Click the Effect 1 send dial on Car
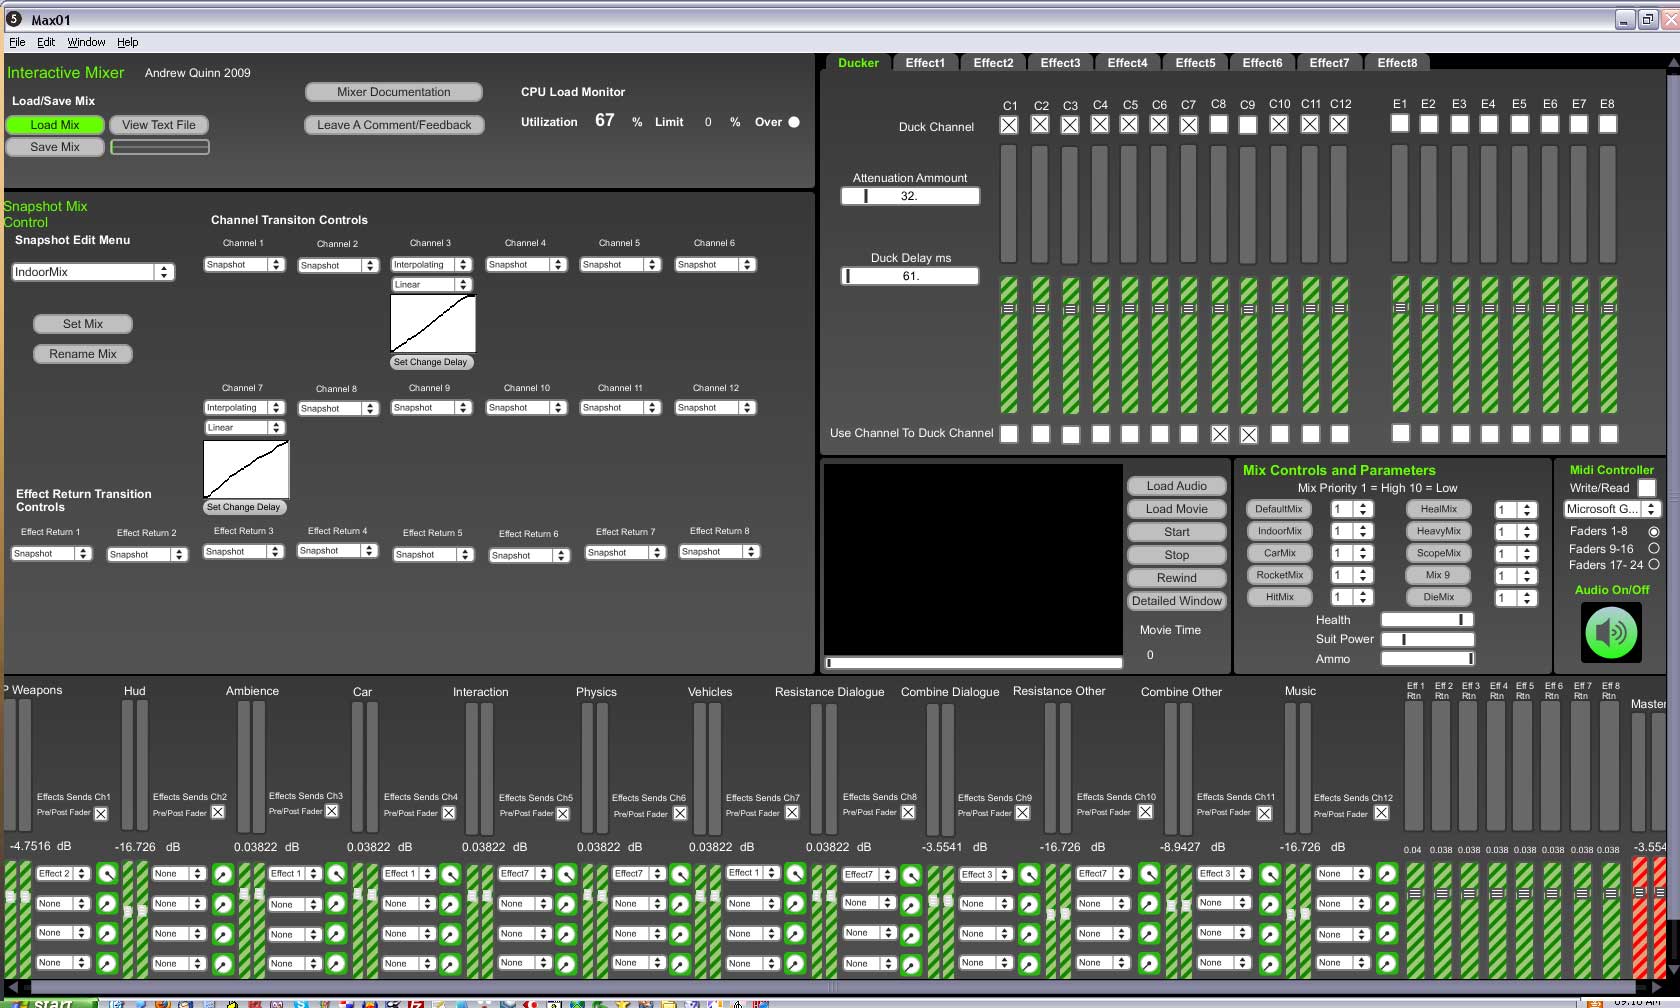Viewport: 1680px width, 1008px height. [x=450, y=874]
